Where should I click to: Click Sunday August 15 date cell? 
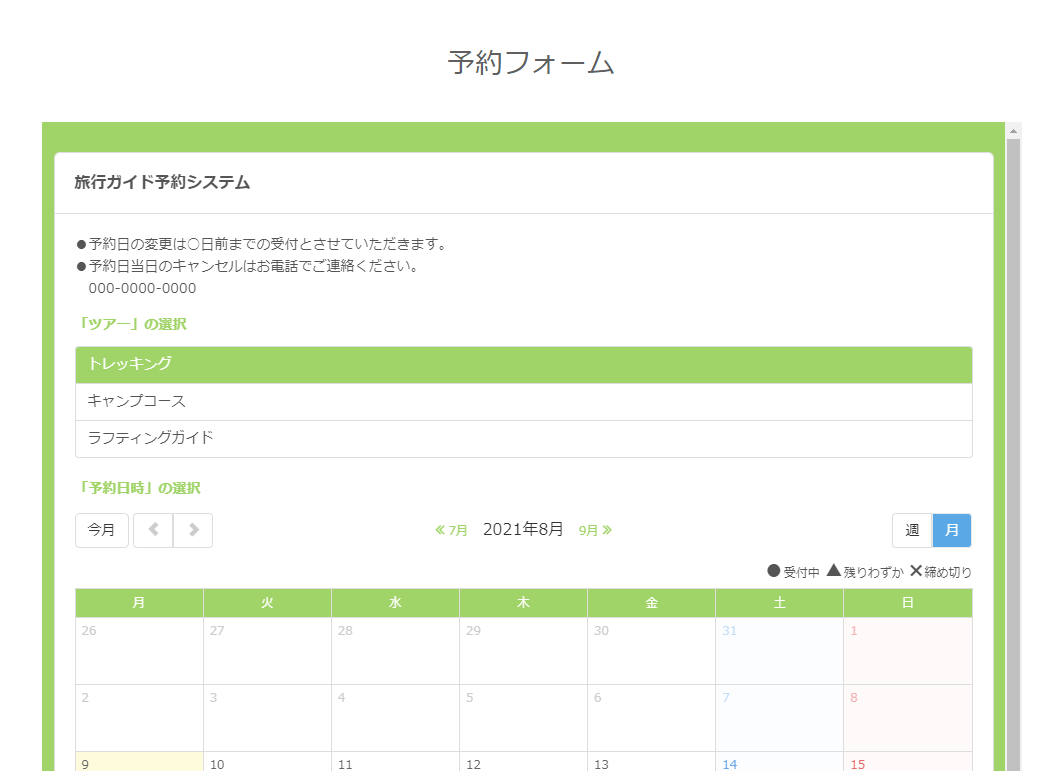(x=907, y=762)
